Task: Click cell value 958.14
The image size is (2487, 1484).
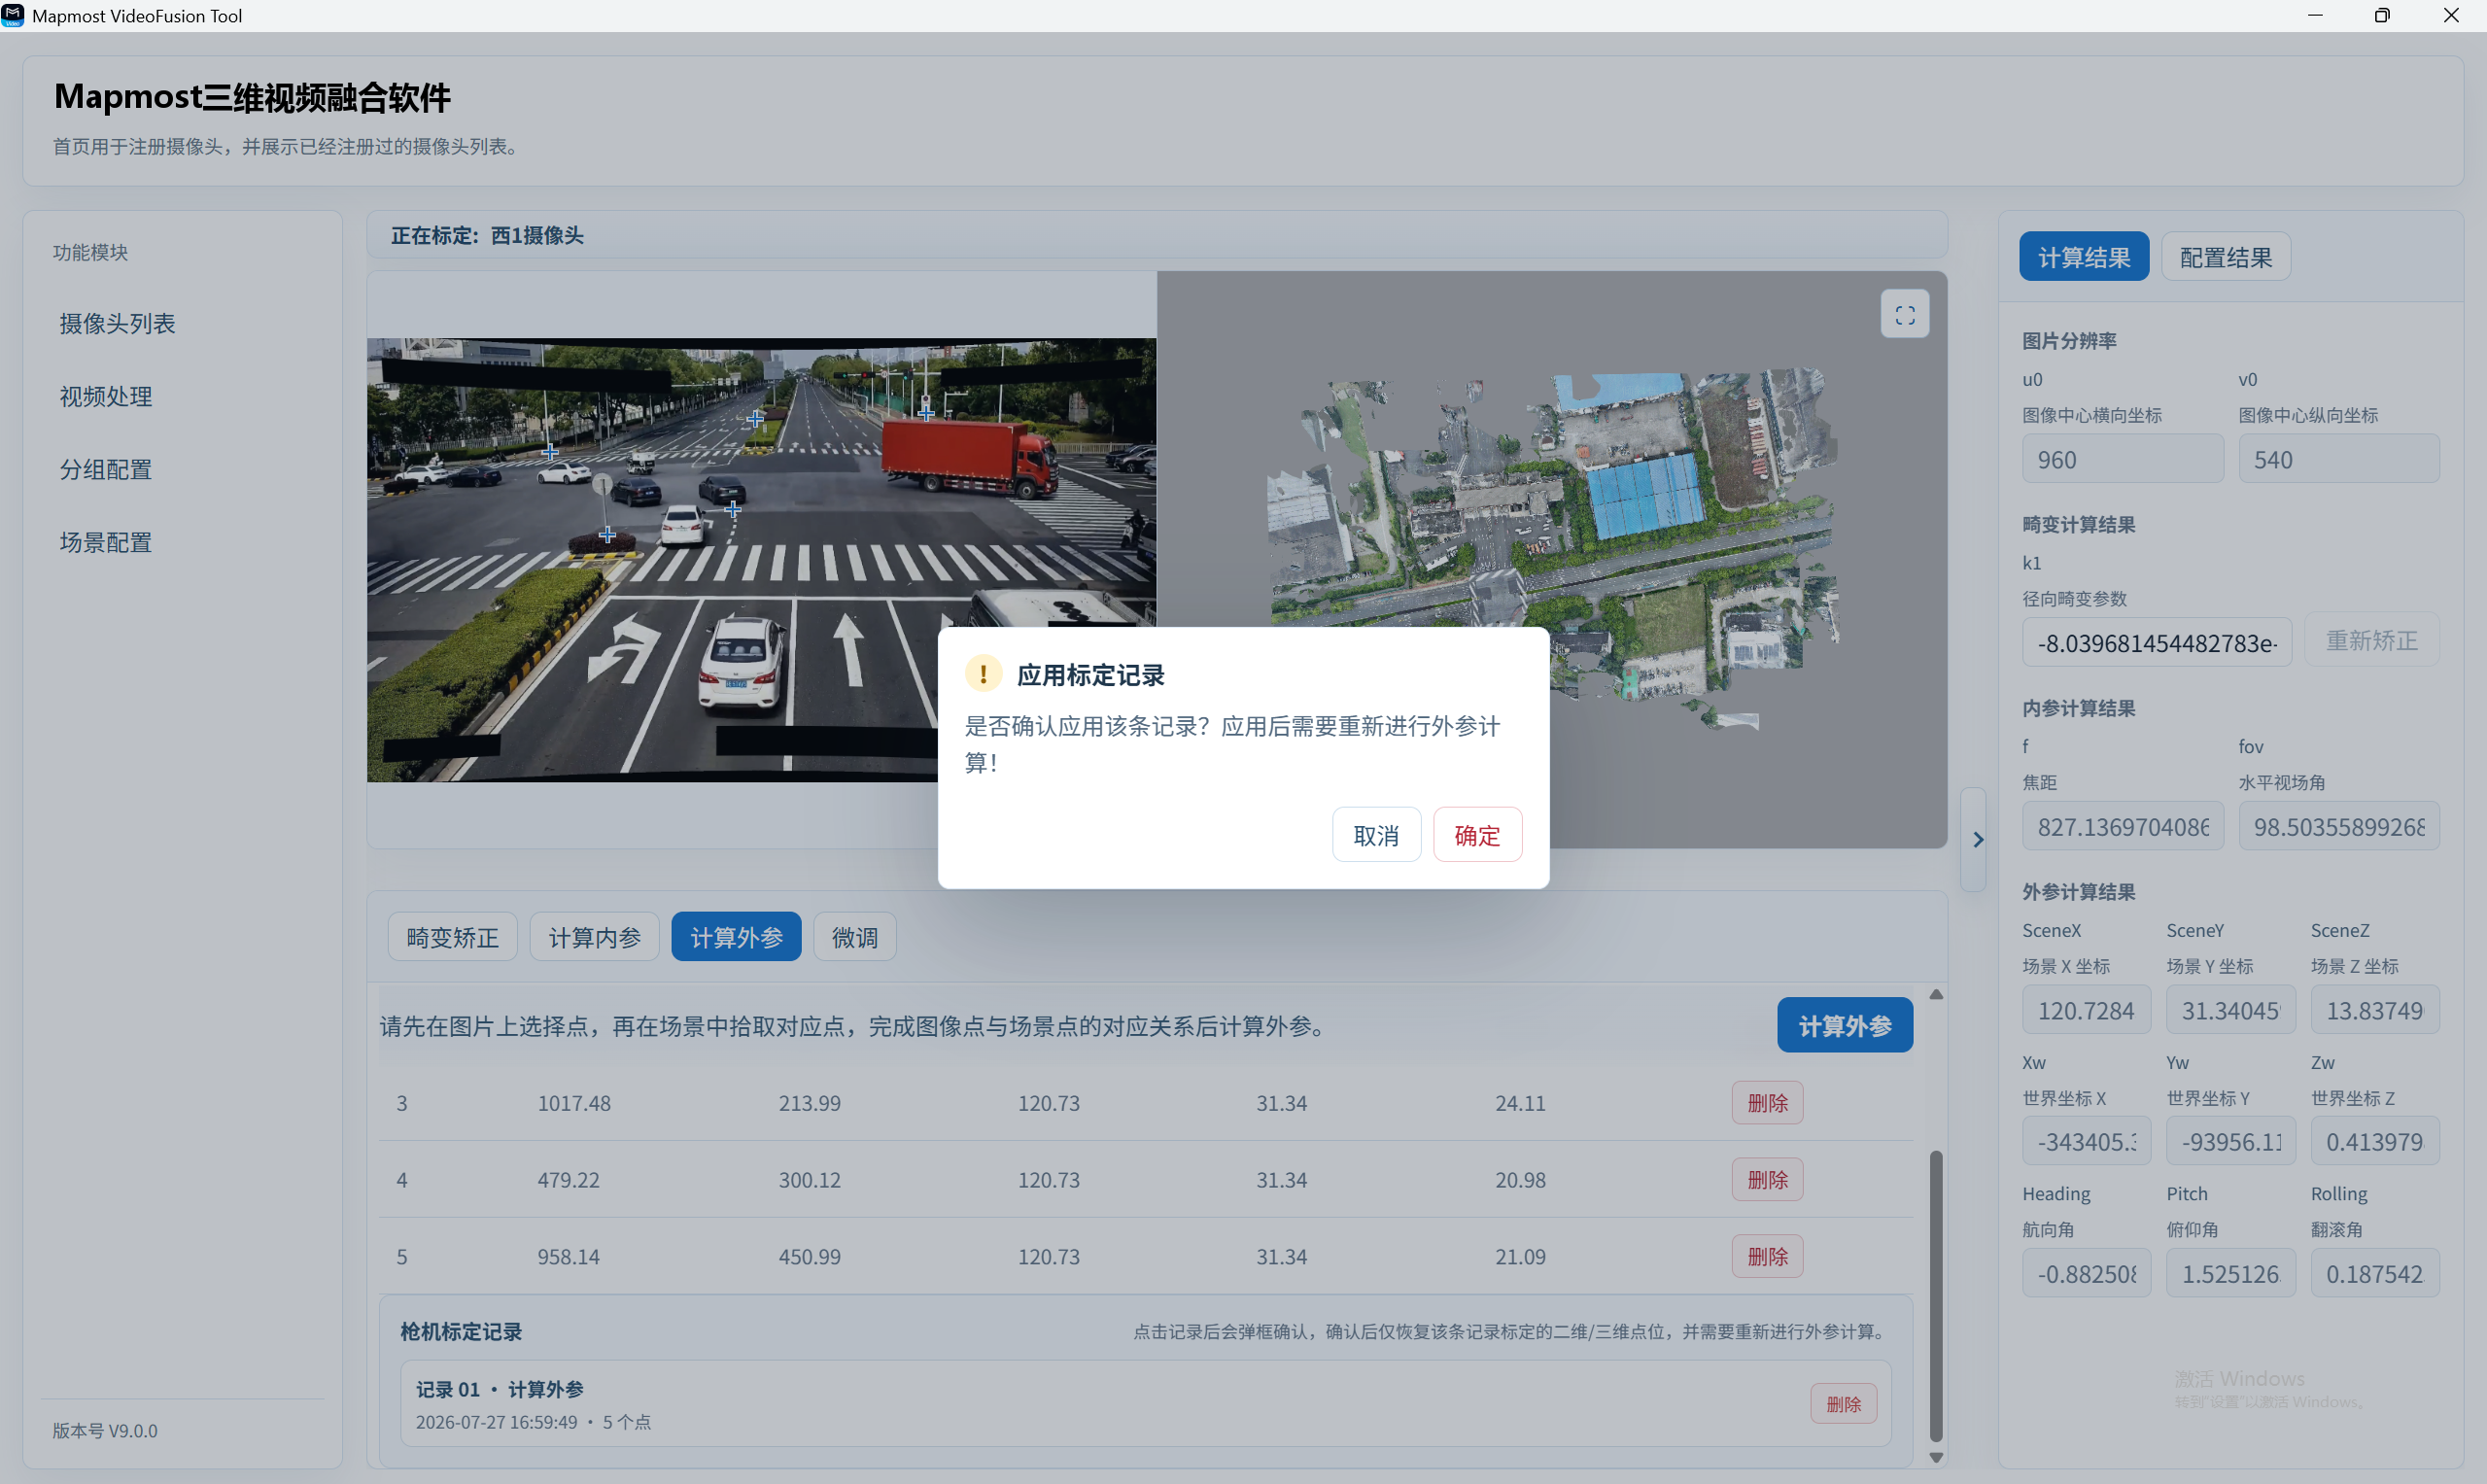Action: (x=568, y=1257)
